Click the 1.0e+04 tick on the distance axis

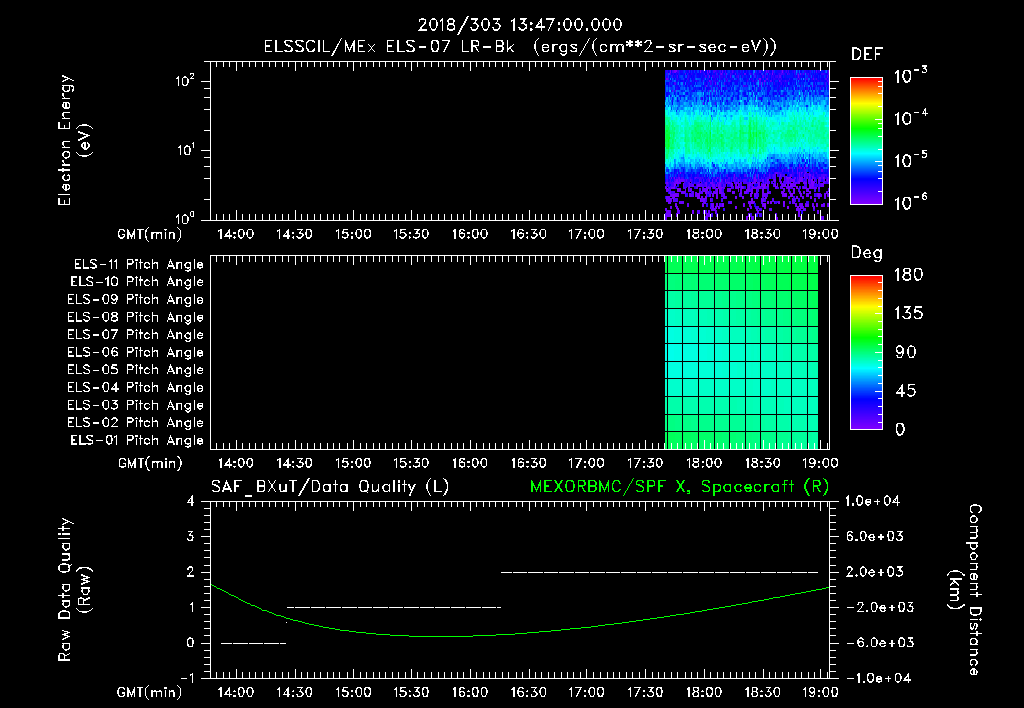click(x=872, y=501)
